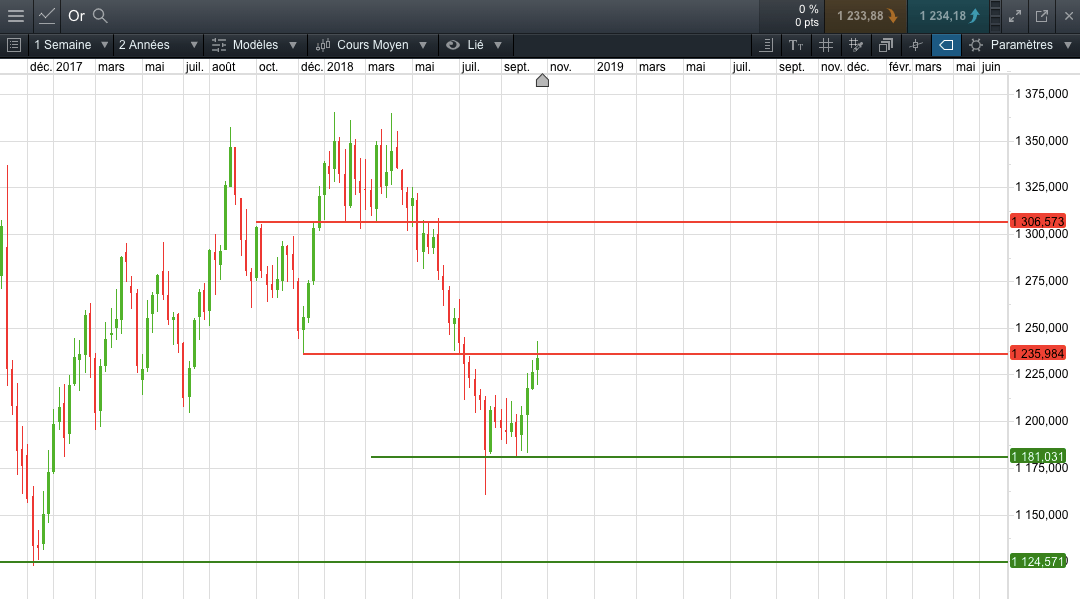Open the instrument search magnifier
This screenshot has width=1080, height=599.
pyautogui.click(x=101, y=16)
